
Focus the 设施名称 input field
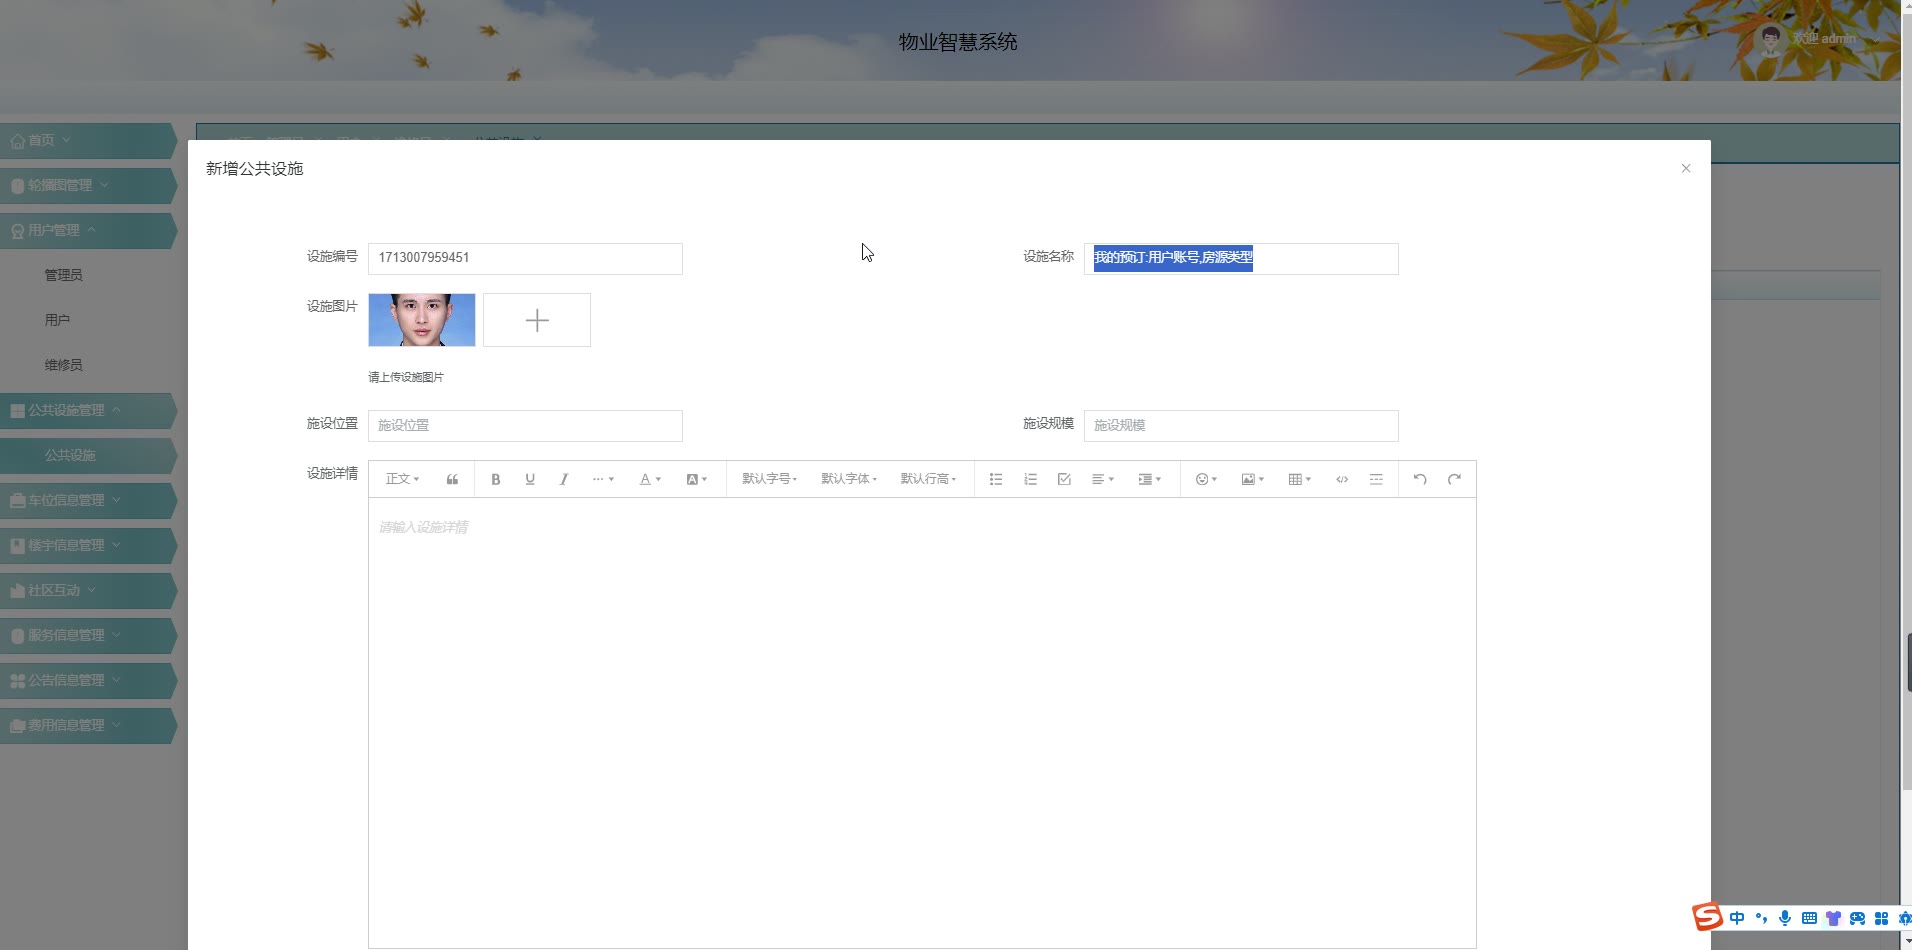coord(1241,258)
